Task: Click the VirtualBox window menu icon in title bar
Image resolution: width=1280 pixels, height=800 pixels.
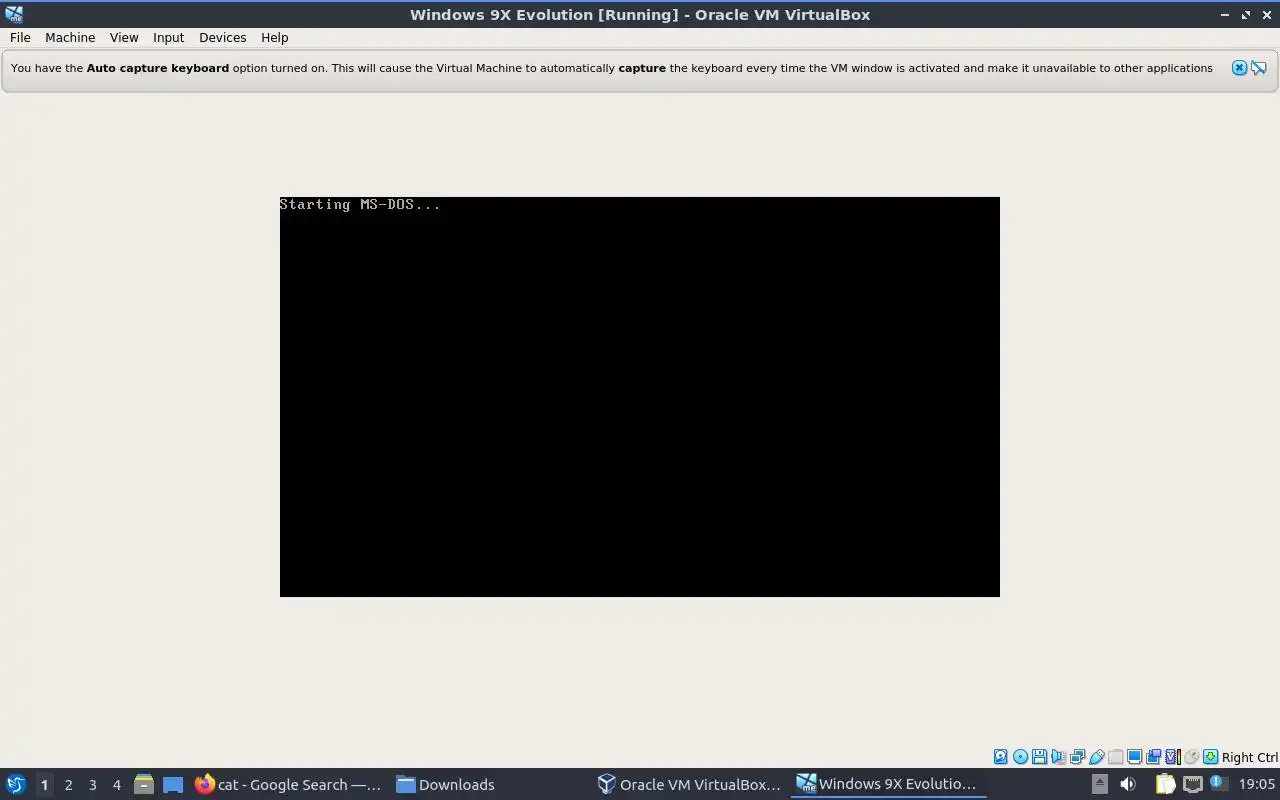Action: point(13,14)
